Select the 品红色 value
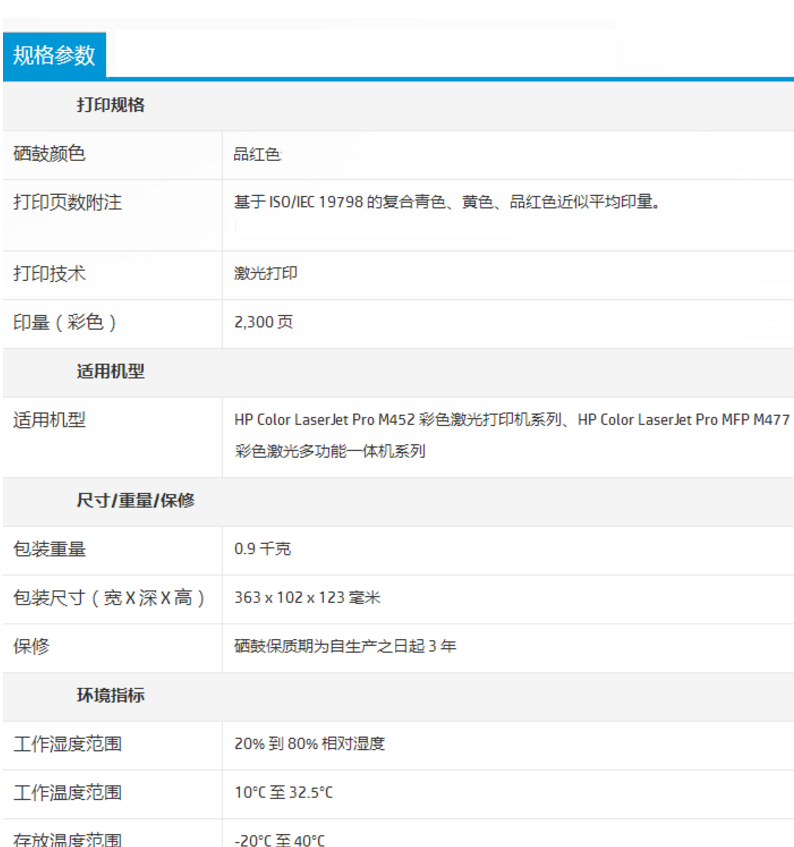Viewport: 794px width, 847px height. pyautogui.click(x=257, y=154)
